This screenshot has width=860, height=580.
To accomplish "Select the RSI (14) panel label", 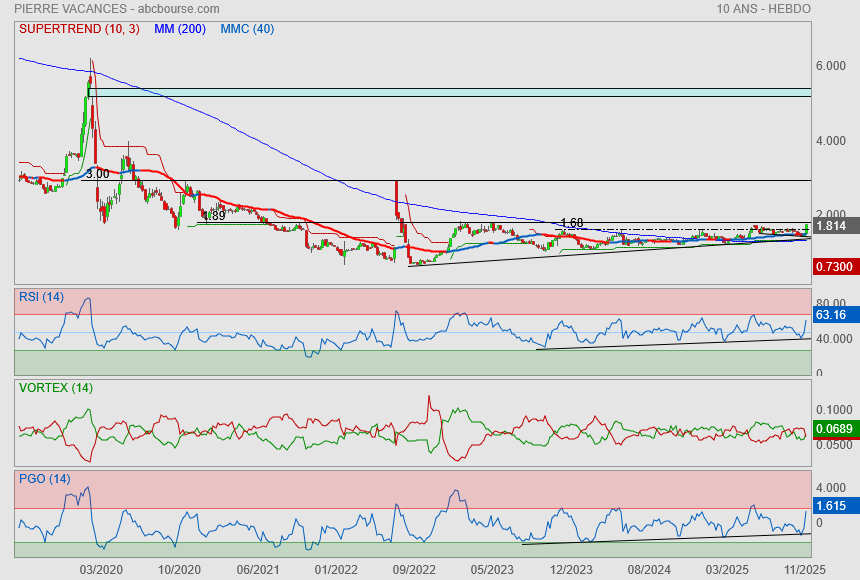I will (42, 296).
